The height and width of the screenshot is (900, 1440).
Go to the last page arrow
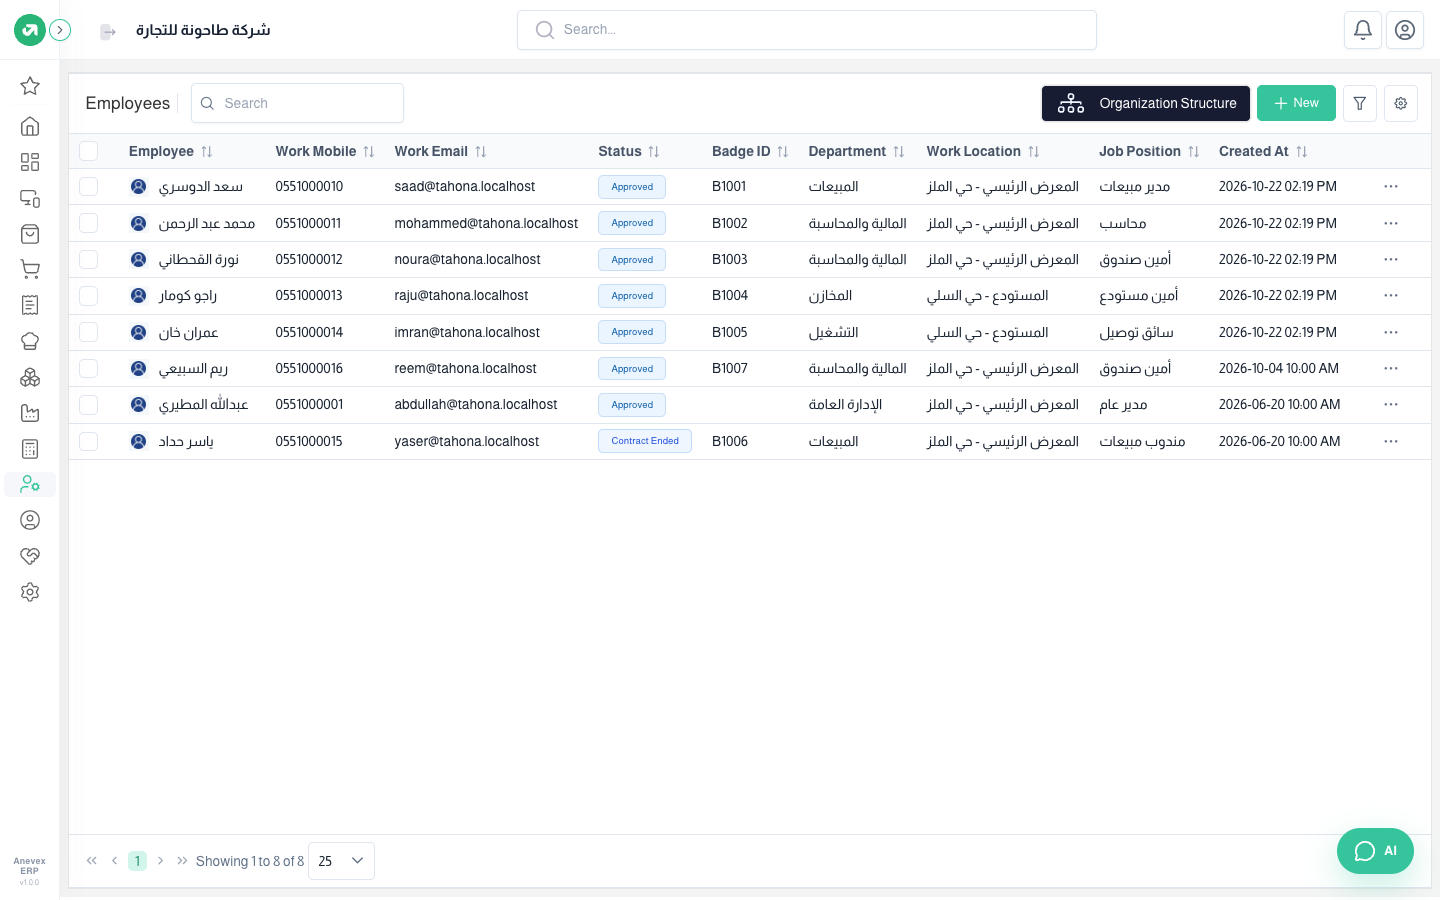(x=182, y=861)
